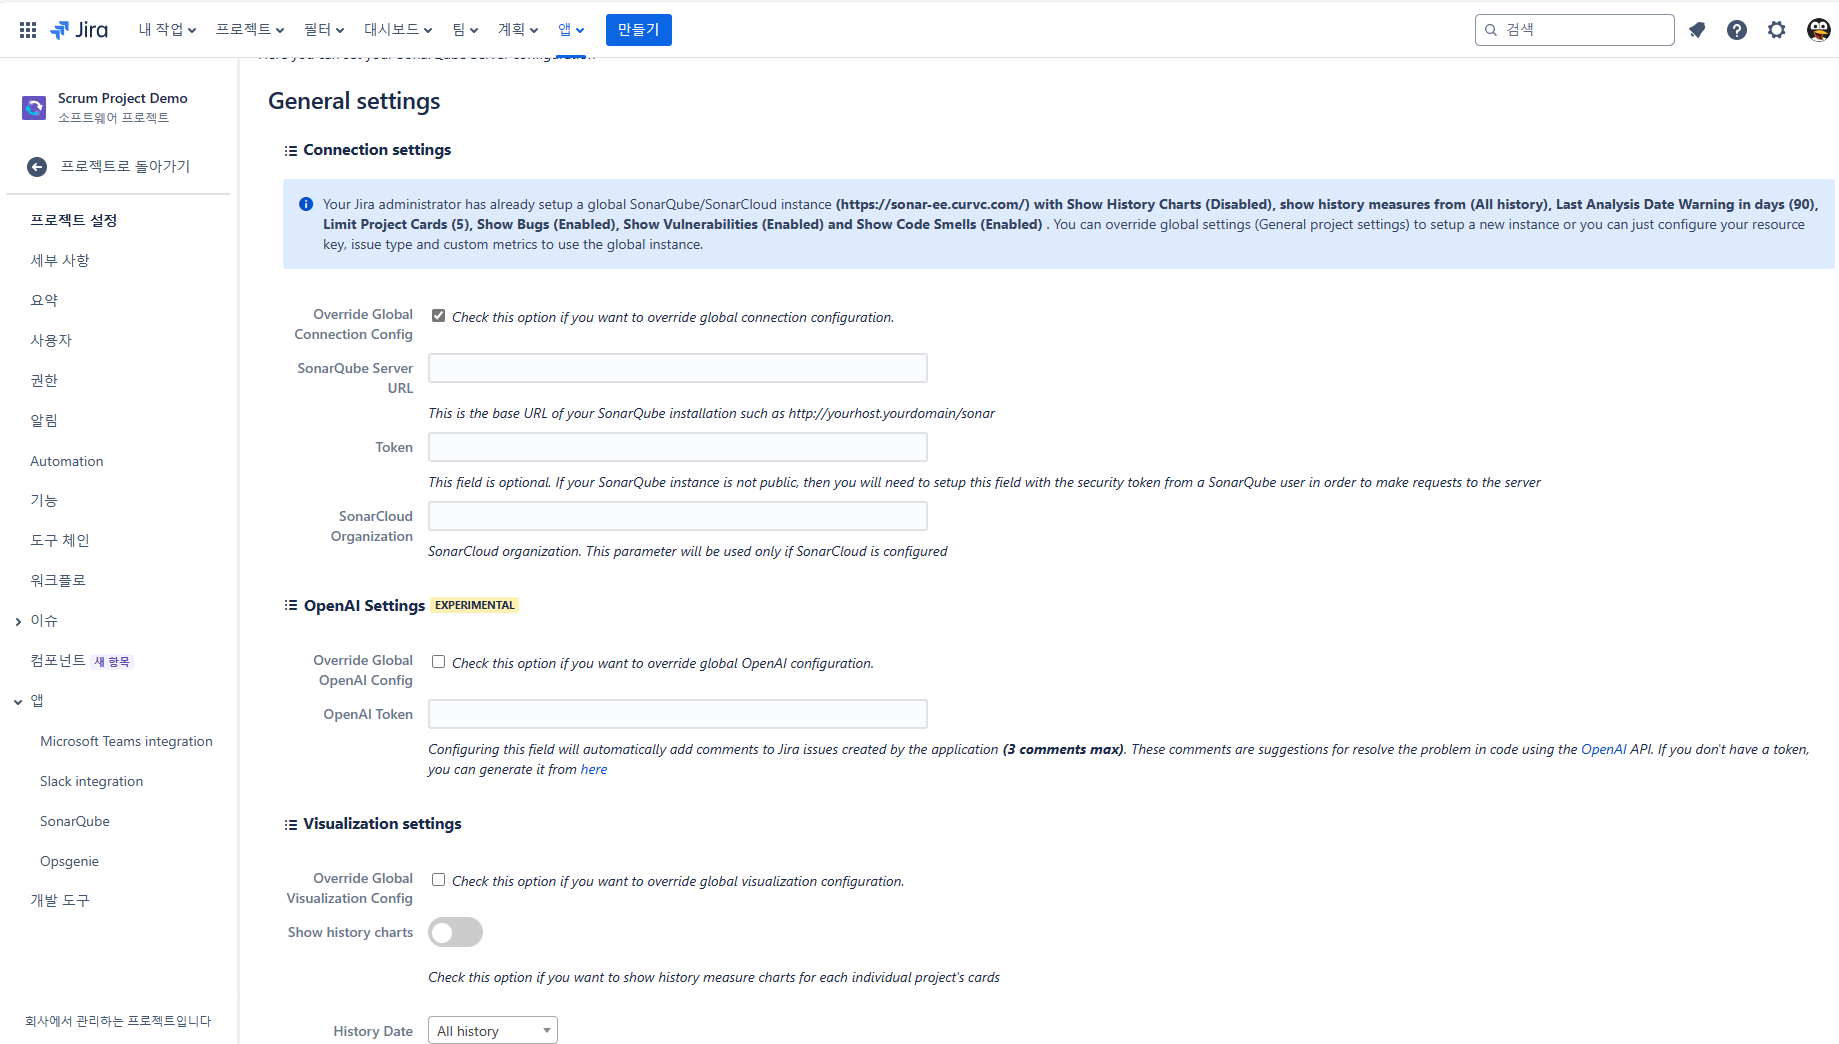Viewport: 1839px width, 1044px height.
Task: Click the Scrum Project Demo project name
Action: pos(123,98)
